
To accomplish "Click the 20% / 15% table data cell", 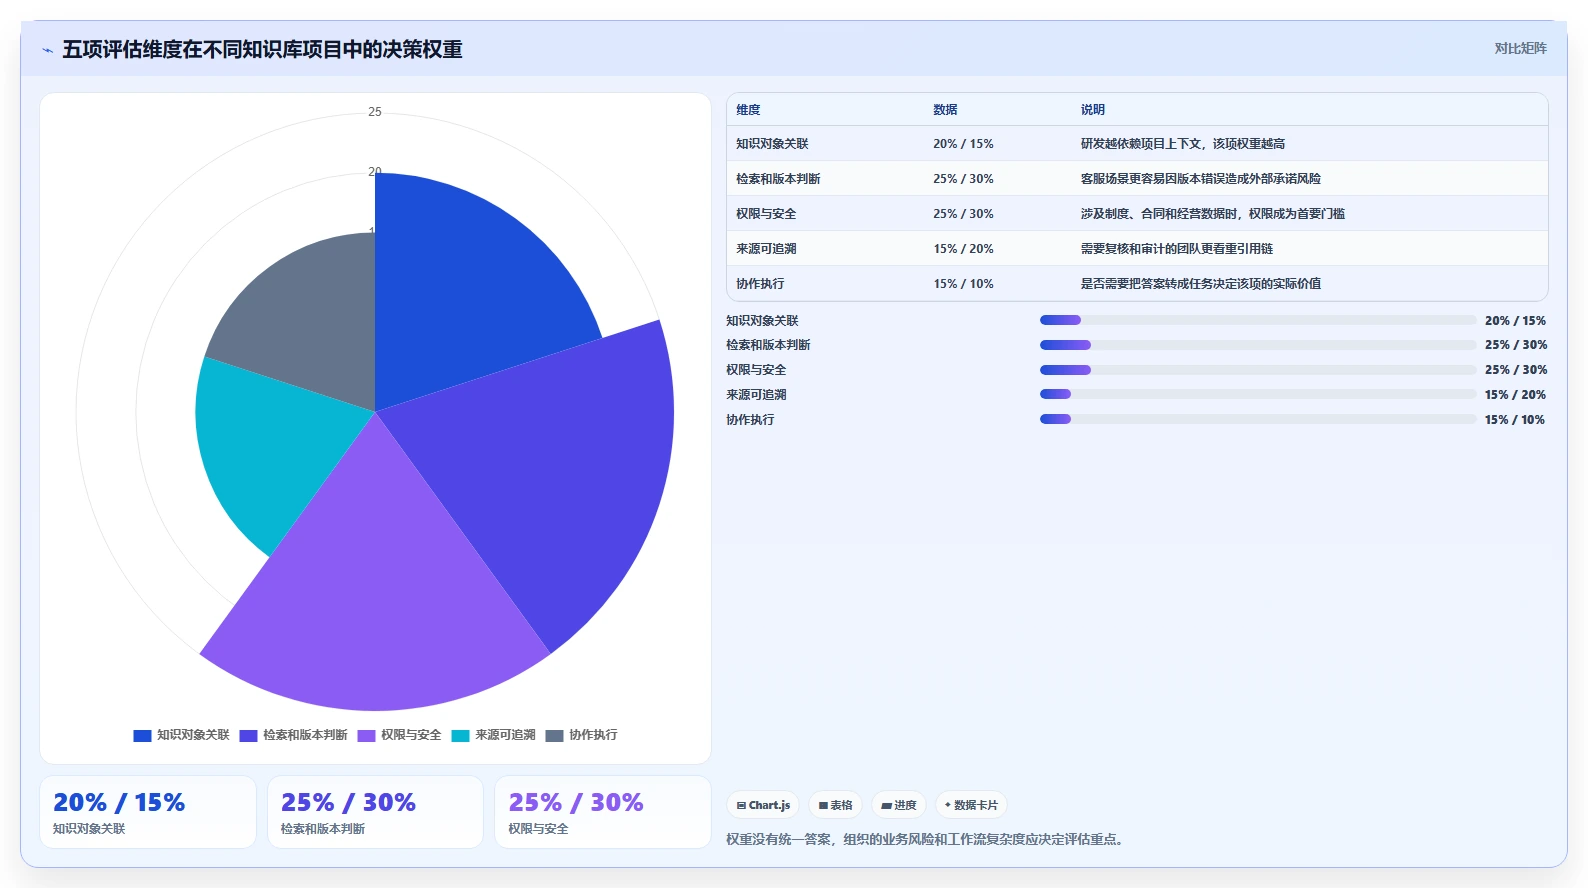I will coord(963,144).
